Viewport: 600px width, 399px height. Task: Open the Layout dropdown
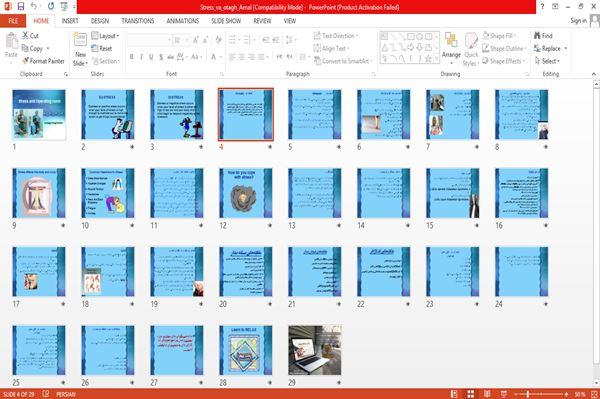point(105,36)
